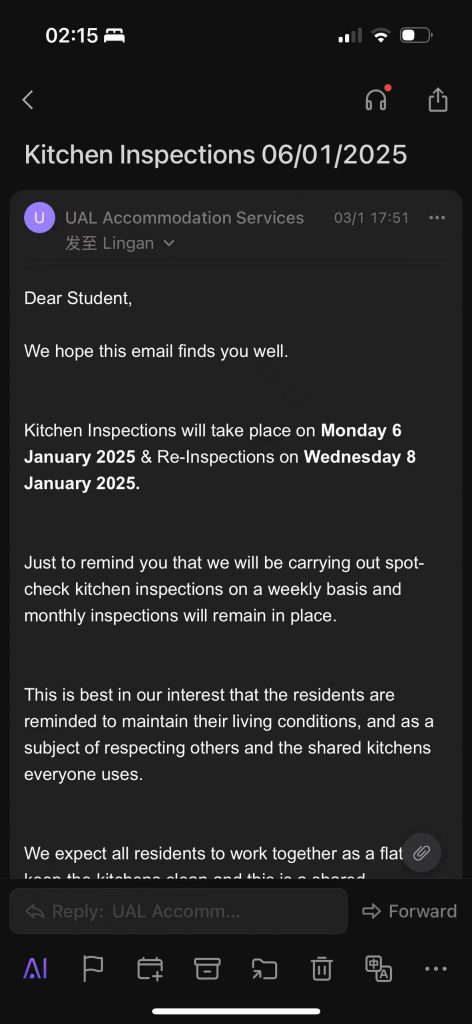
Task: Tap UAL Accommodation Services sender name
Action: pos(185,217)
